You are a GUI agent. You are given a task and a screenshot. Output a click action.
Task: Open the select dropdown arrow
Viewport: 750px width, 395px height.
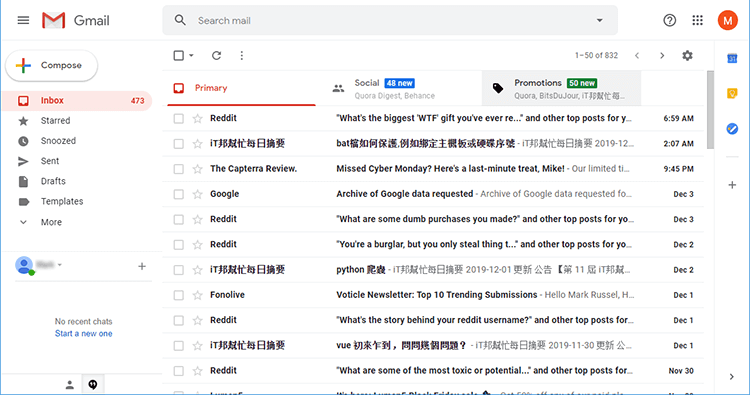click(x=191, y=55)
